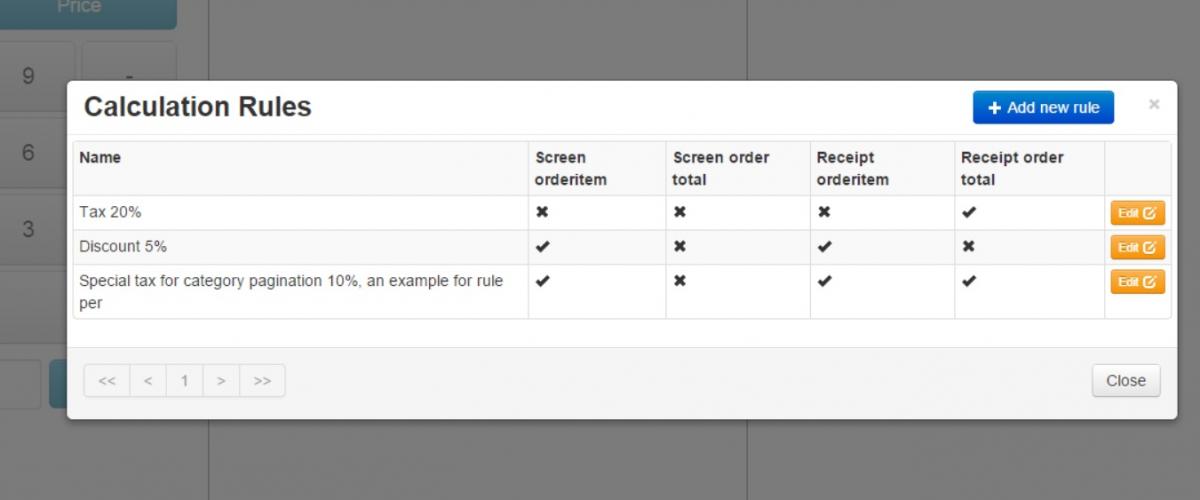Click Special tax Screen order total cross
This screenshot has width=1200, height=500.
(x=680, y=281)
